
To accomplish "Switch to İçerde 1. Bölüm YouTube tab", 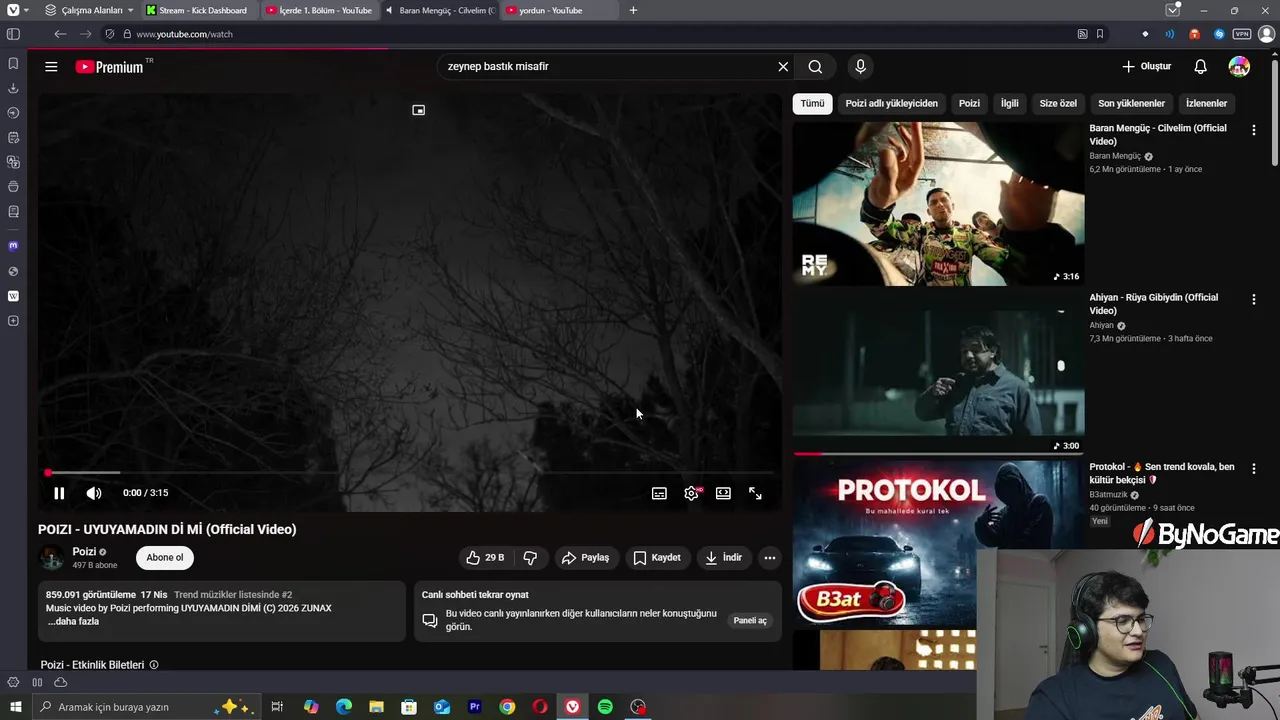I will click(x=320, y=10).
